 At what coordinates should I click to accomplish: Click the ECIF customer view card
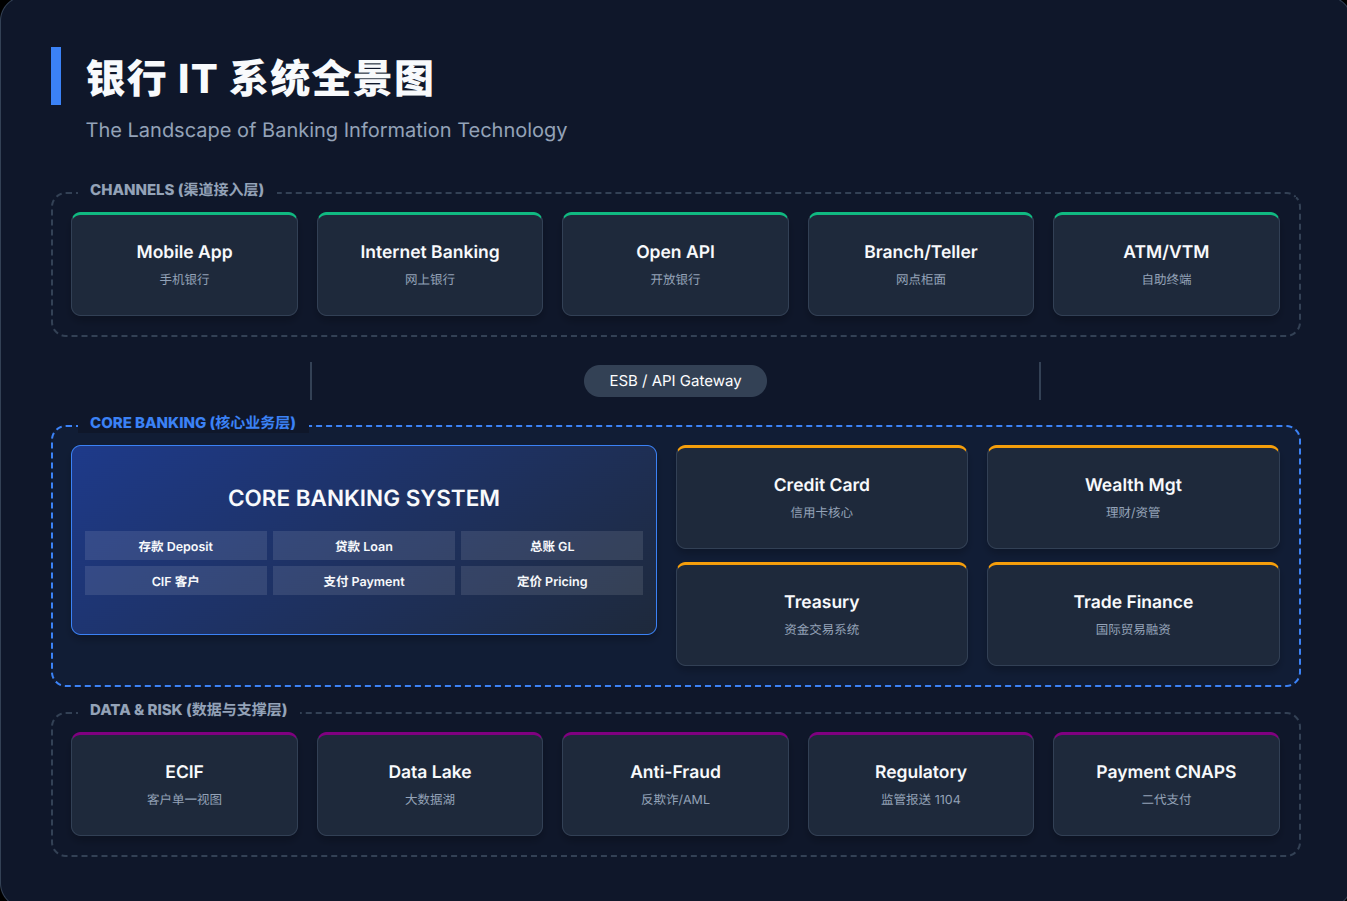[184, 784]
